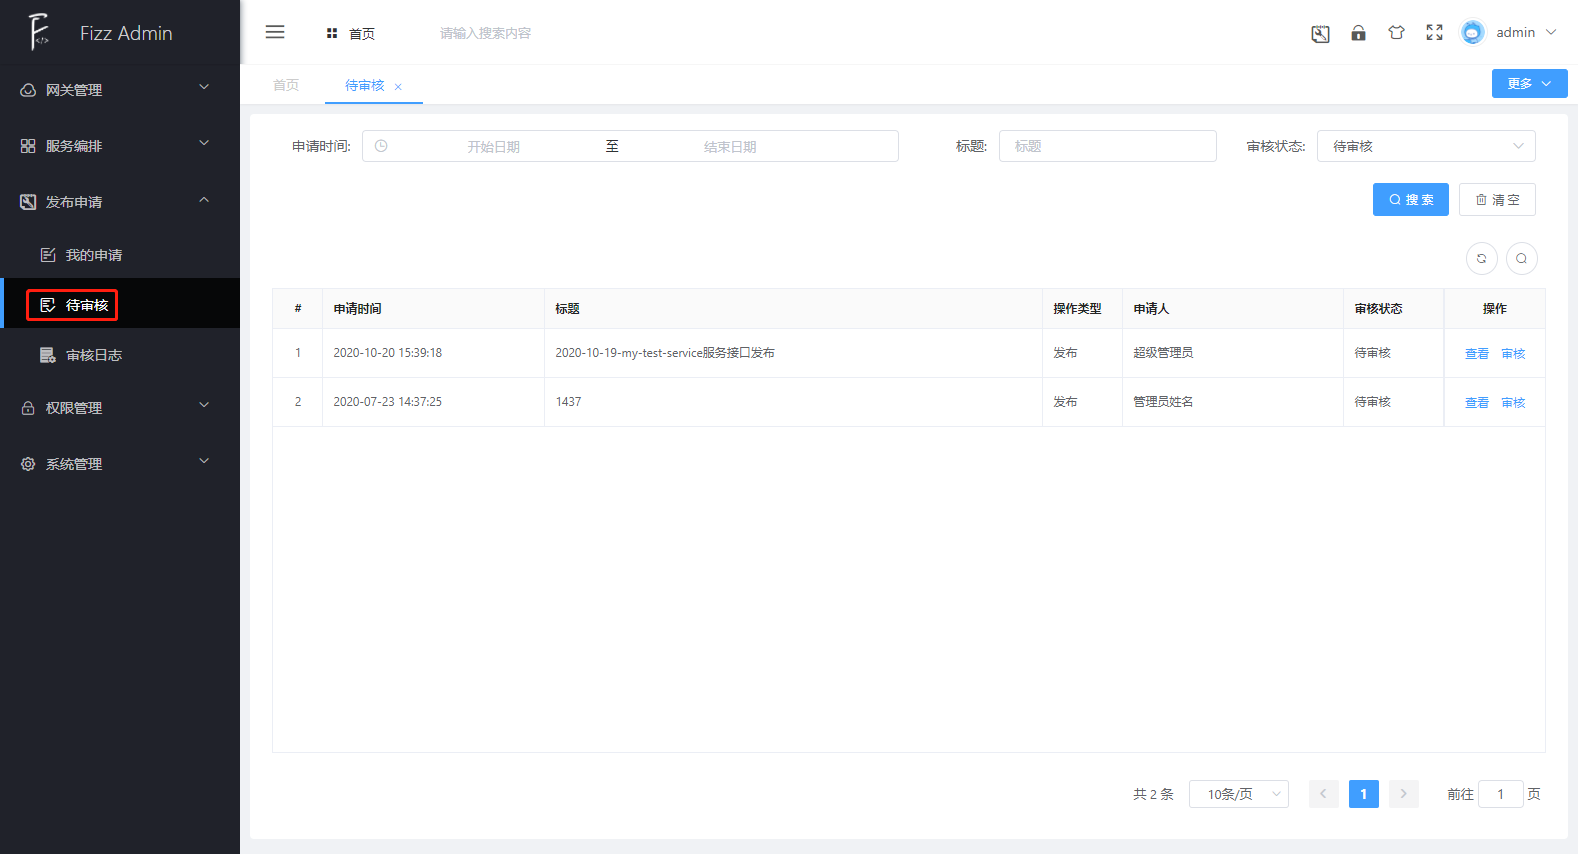Click the 网关管理 gateway icon

[28, 90]
